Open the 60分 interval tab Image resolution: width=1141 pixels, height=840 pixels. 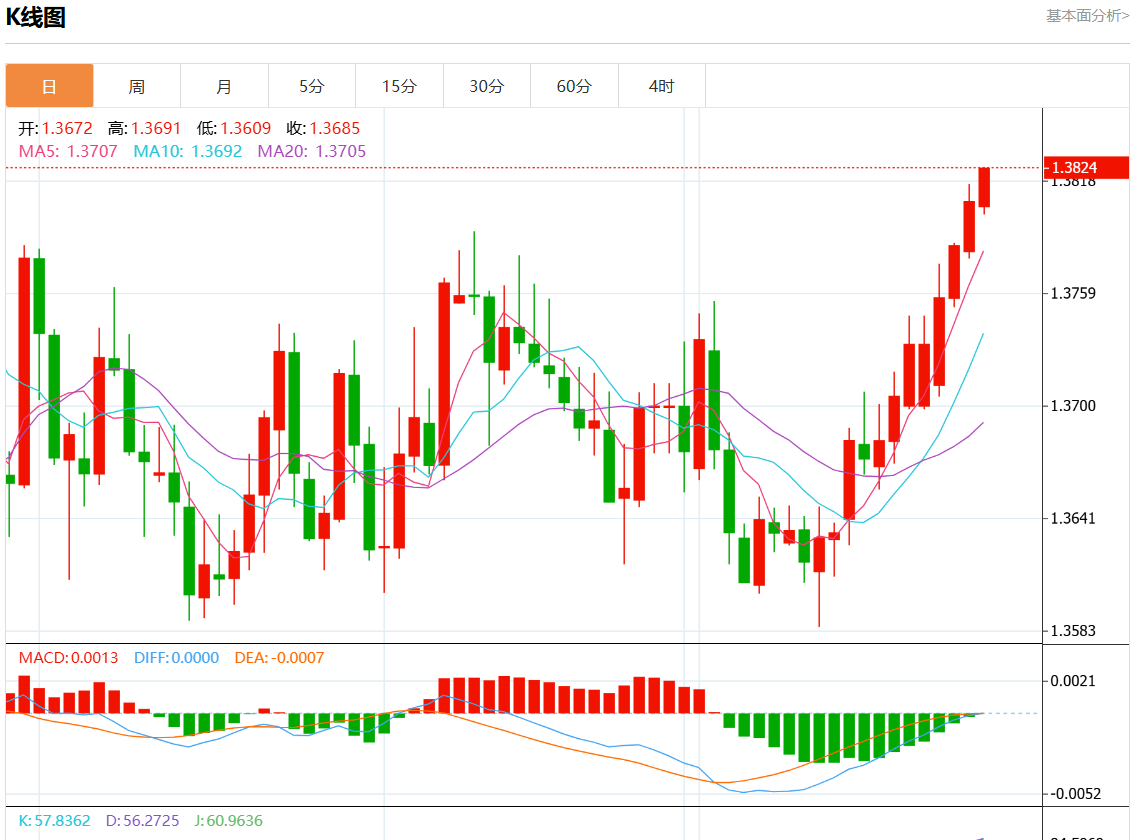(574, 86)
